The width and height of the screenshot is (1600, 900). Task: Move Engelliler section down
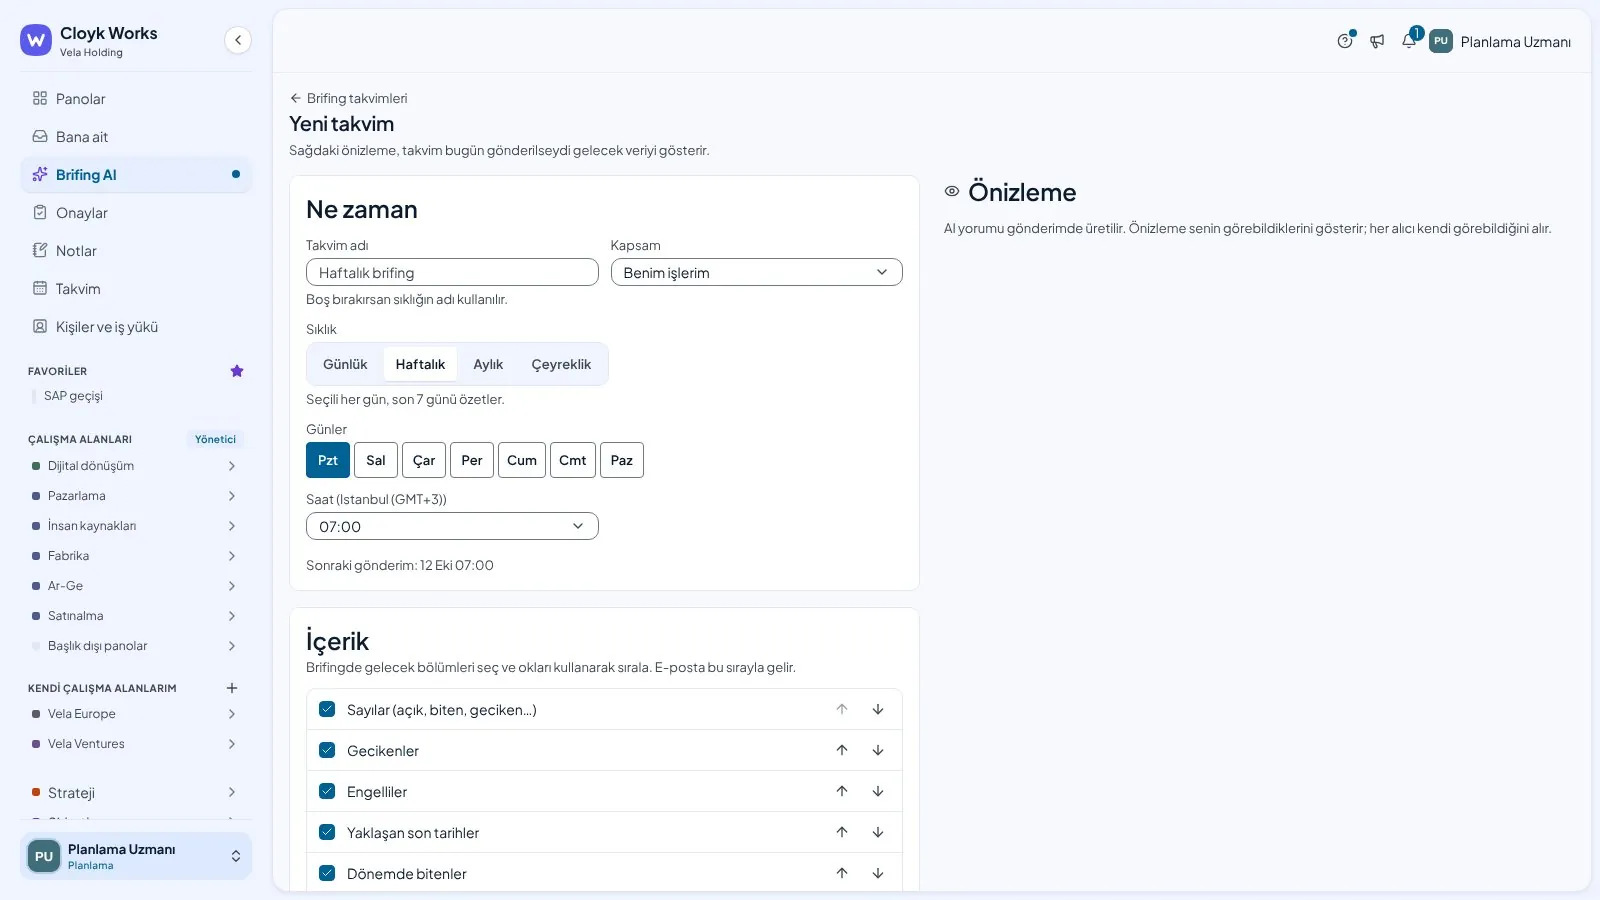pyautogui.click(x=878, y=791)
